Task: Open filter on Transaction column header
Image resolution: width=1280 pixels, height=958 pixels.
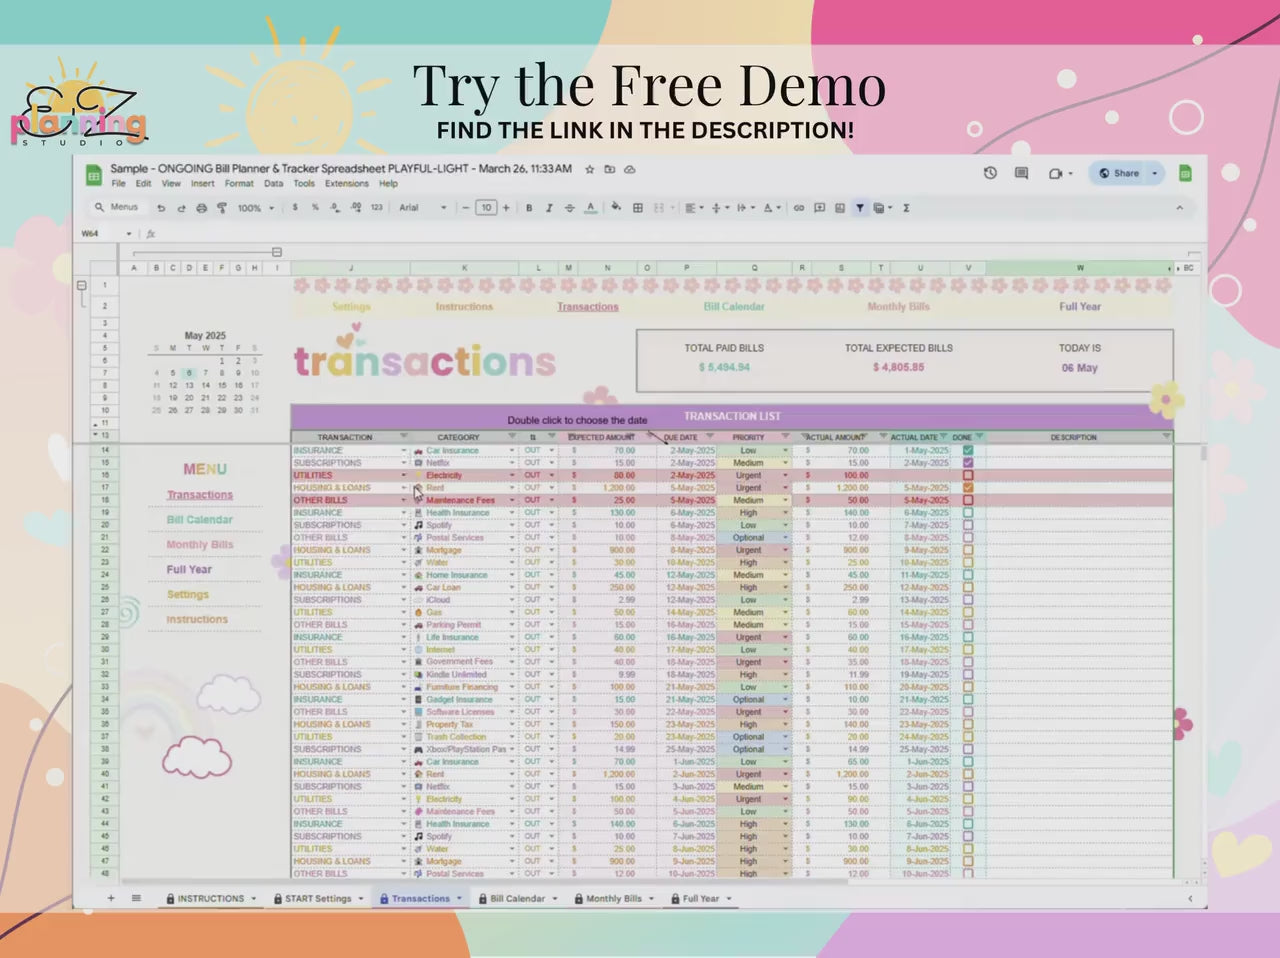Action: tap(404, 437)
